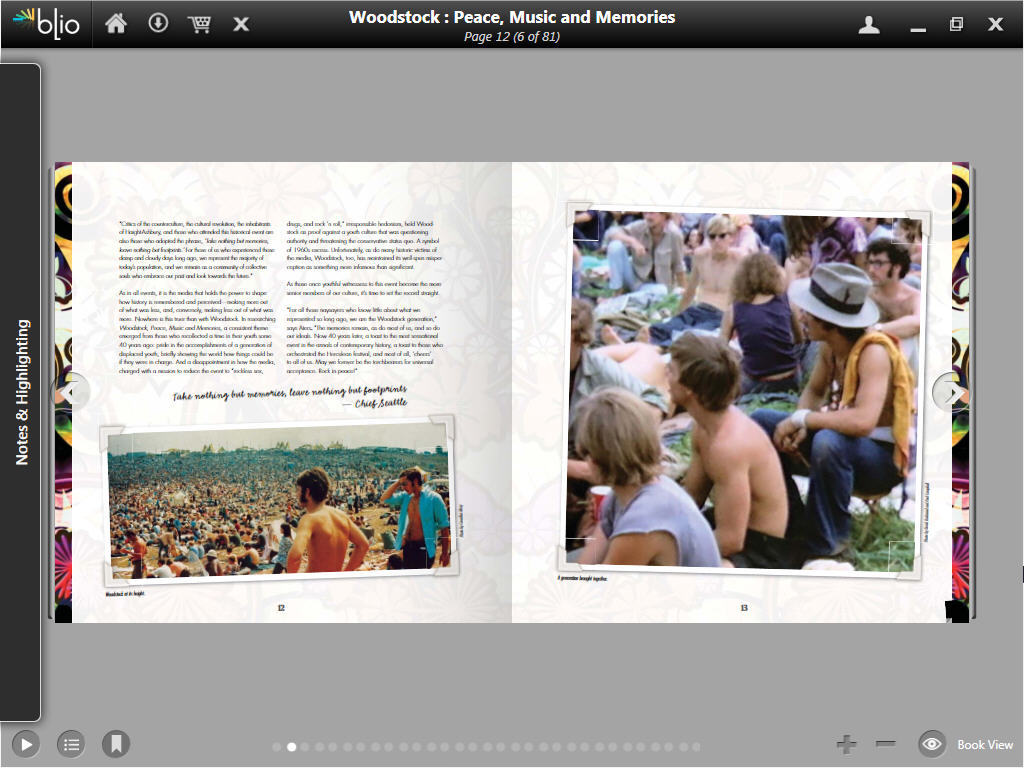Bookmark this page with the bookmark icon
This screenshot has height=768, width=1024.
point(116,744)
